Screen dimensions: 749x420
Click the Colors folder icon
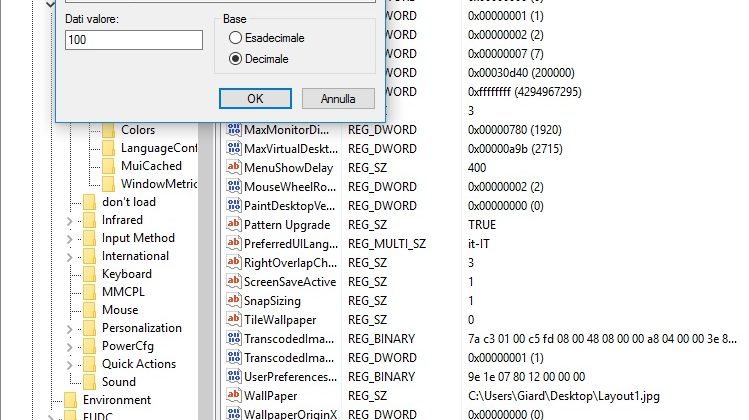pos(108,129)
